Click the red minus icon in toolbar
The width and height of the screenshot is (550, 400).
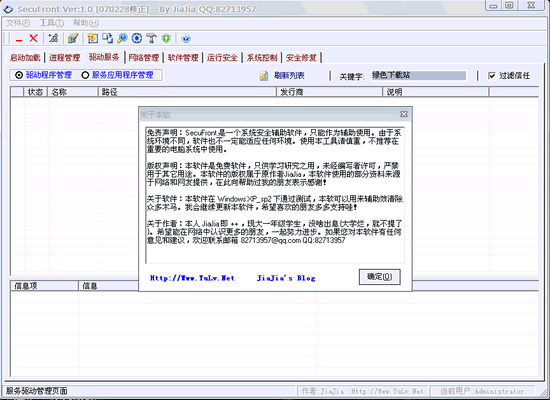pyautogui.click(x=19, y=40)
